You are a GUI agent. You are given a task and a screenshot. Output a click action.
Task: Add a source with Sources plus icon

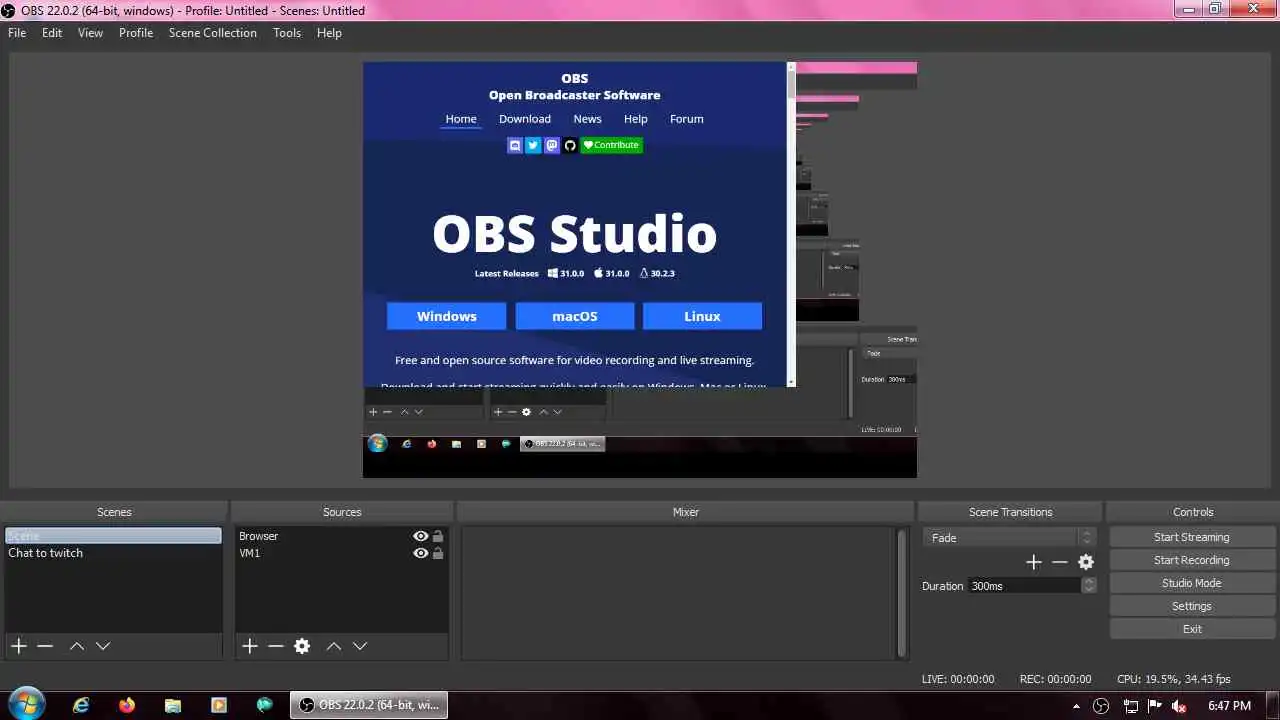tap(250, 646)
